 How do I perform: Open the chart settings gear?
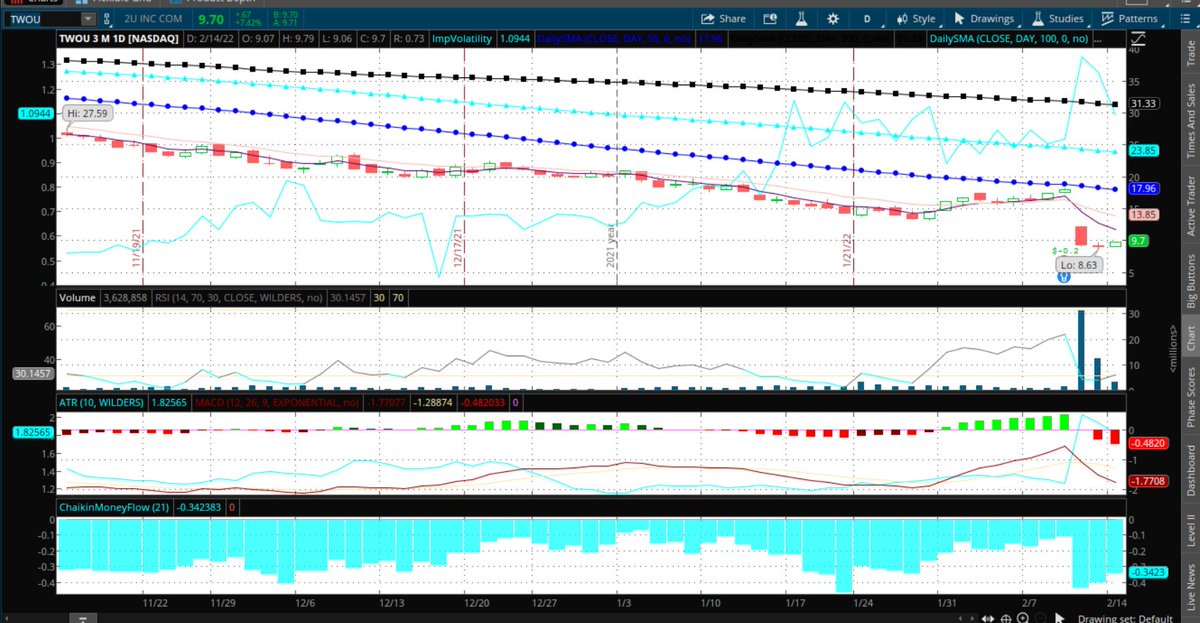(833, 18)
